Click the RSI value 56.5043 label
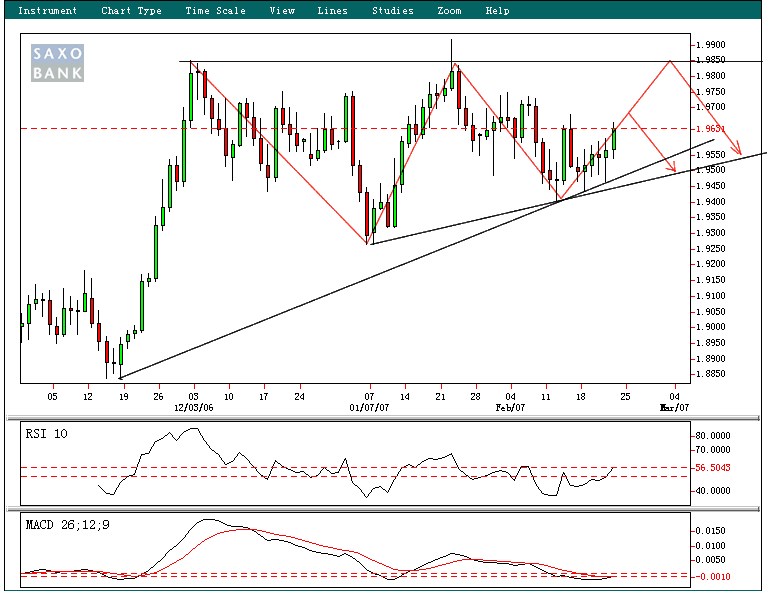Screen dimensions: 767x591 713,468
